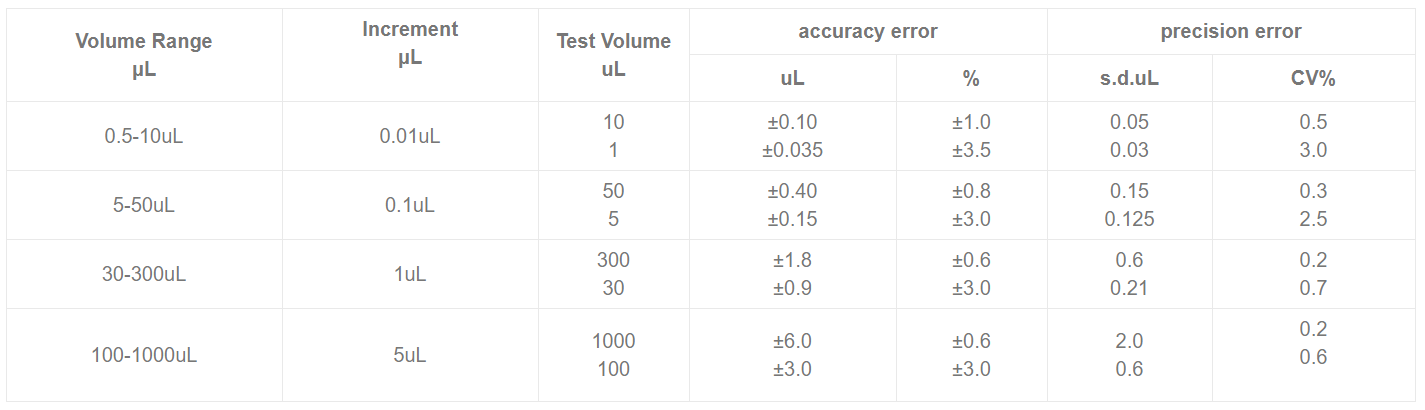Screen dimensions: 1425x410
Task: Click the s.d.uL sub-header cell
Action: [1129, 78]
